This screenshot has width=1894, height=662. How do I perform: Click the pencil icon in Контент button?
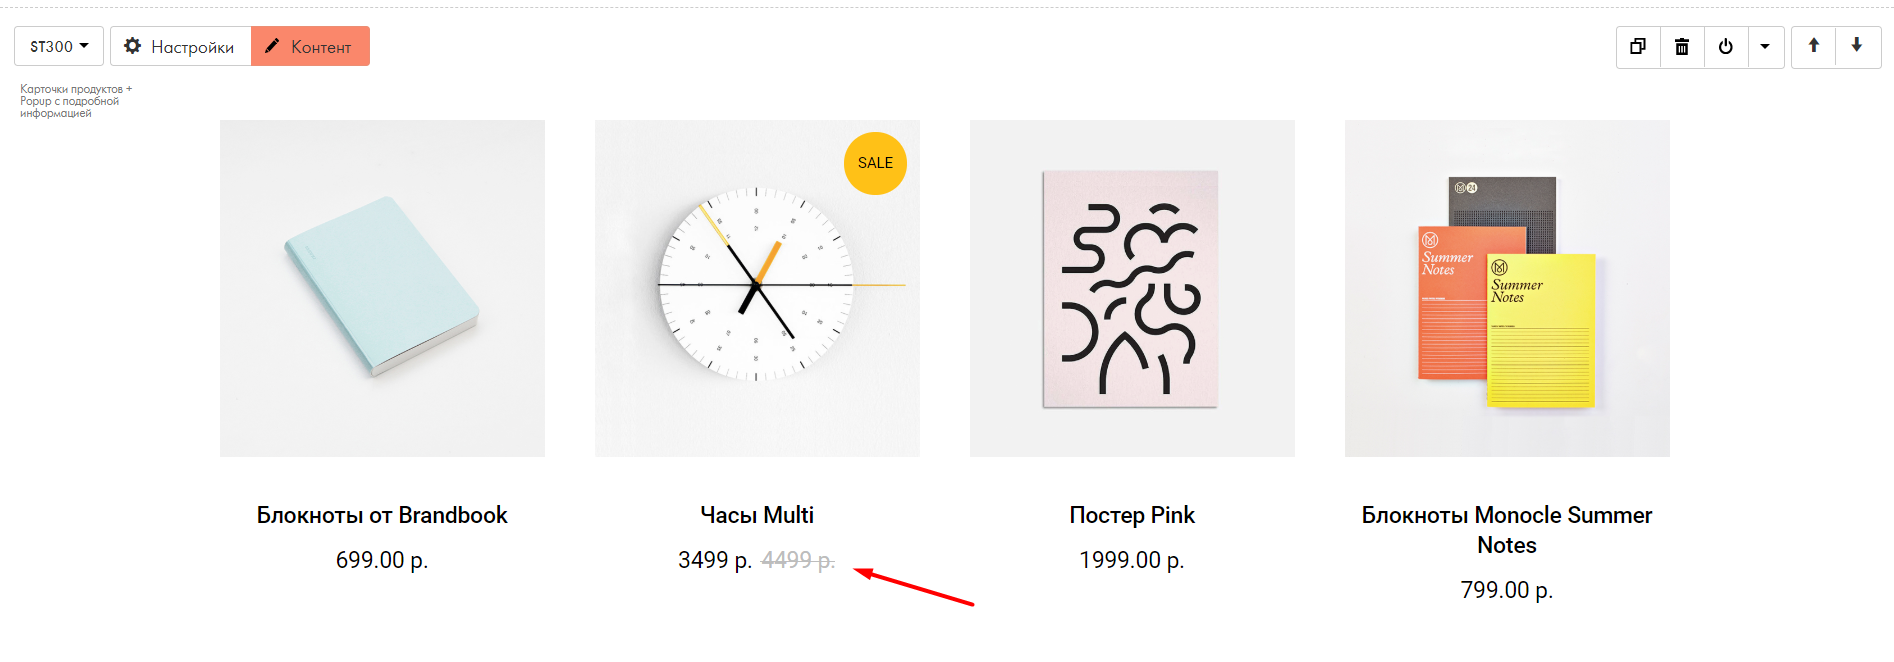click(x=272, y=46)
